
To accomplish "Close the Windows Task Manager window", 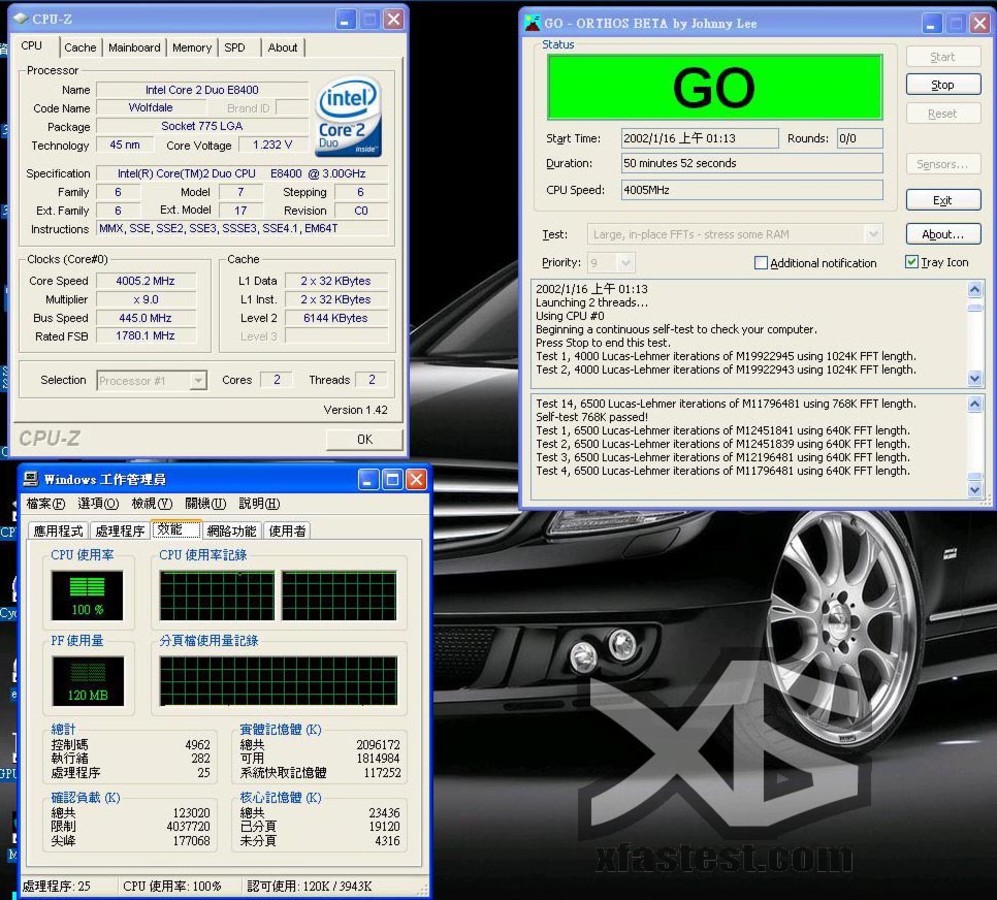I will (x=416, y=480).
